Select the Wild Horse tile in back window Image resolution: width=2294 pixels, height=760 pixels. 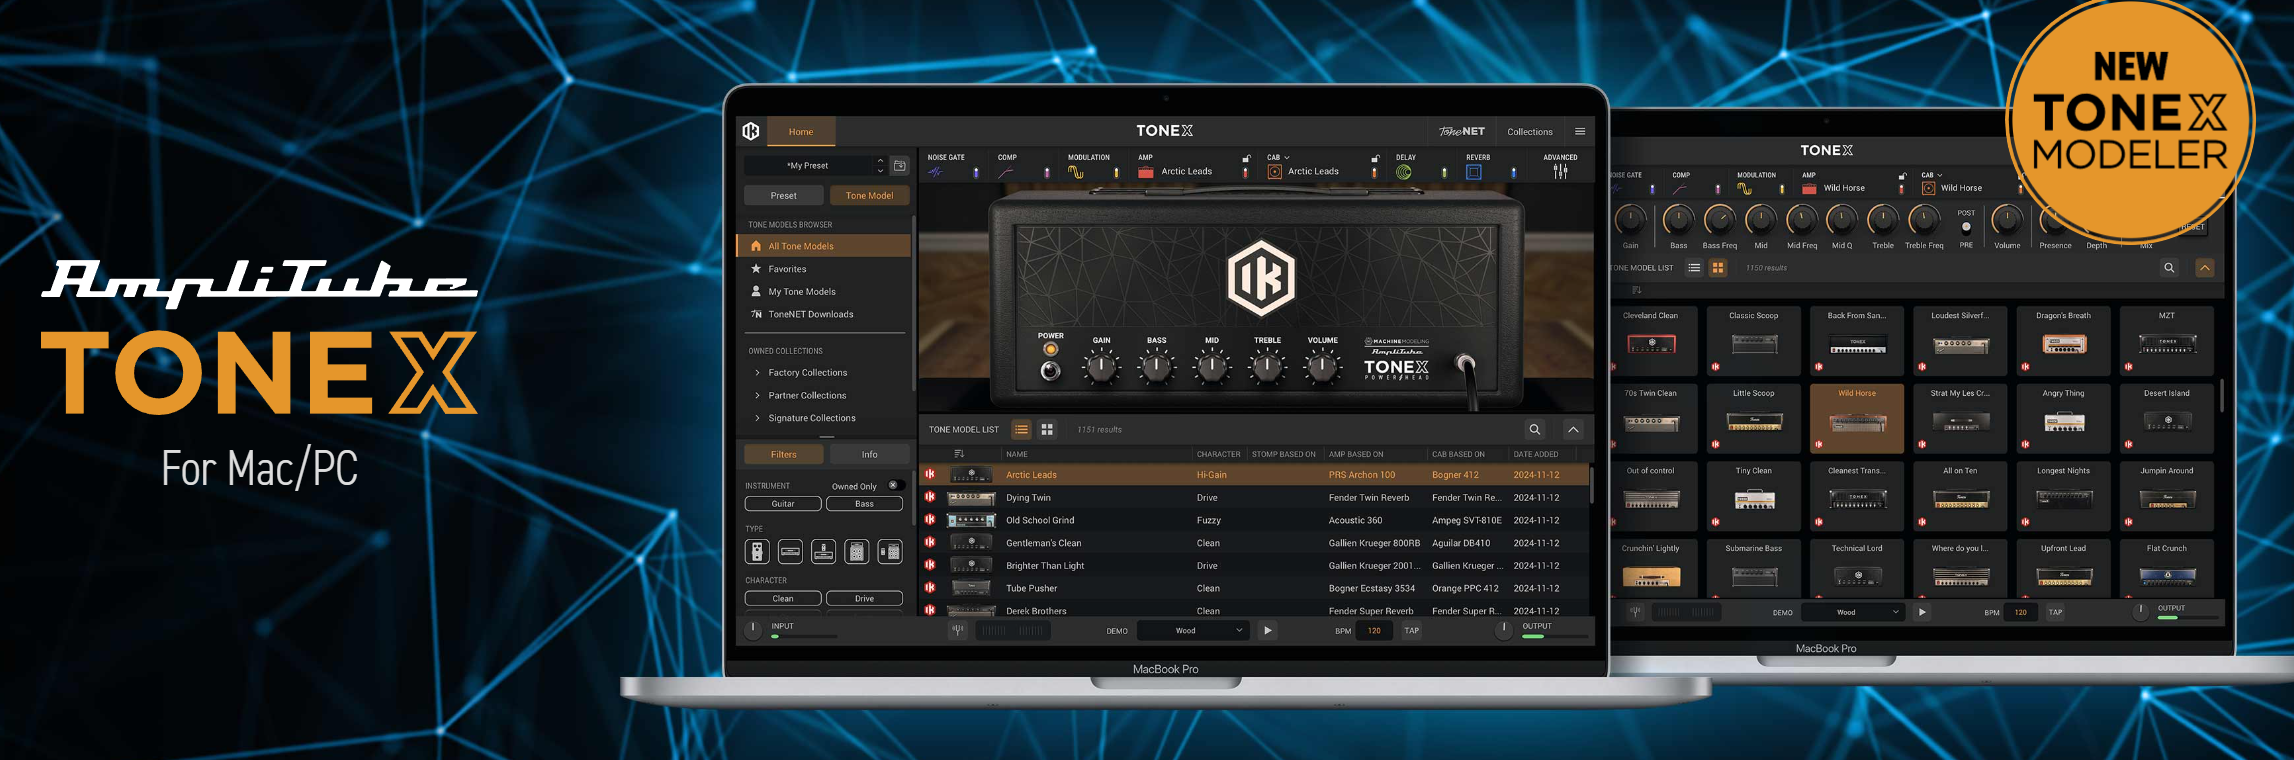1856,418
